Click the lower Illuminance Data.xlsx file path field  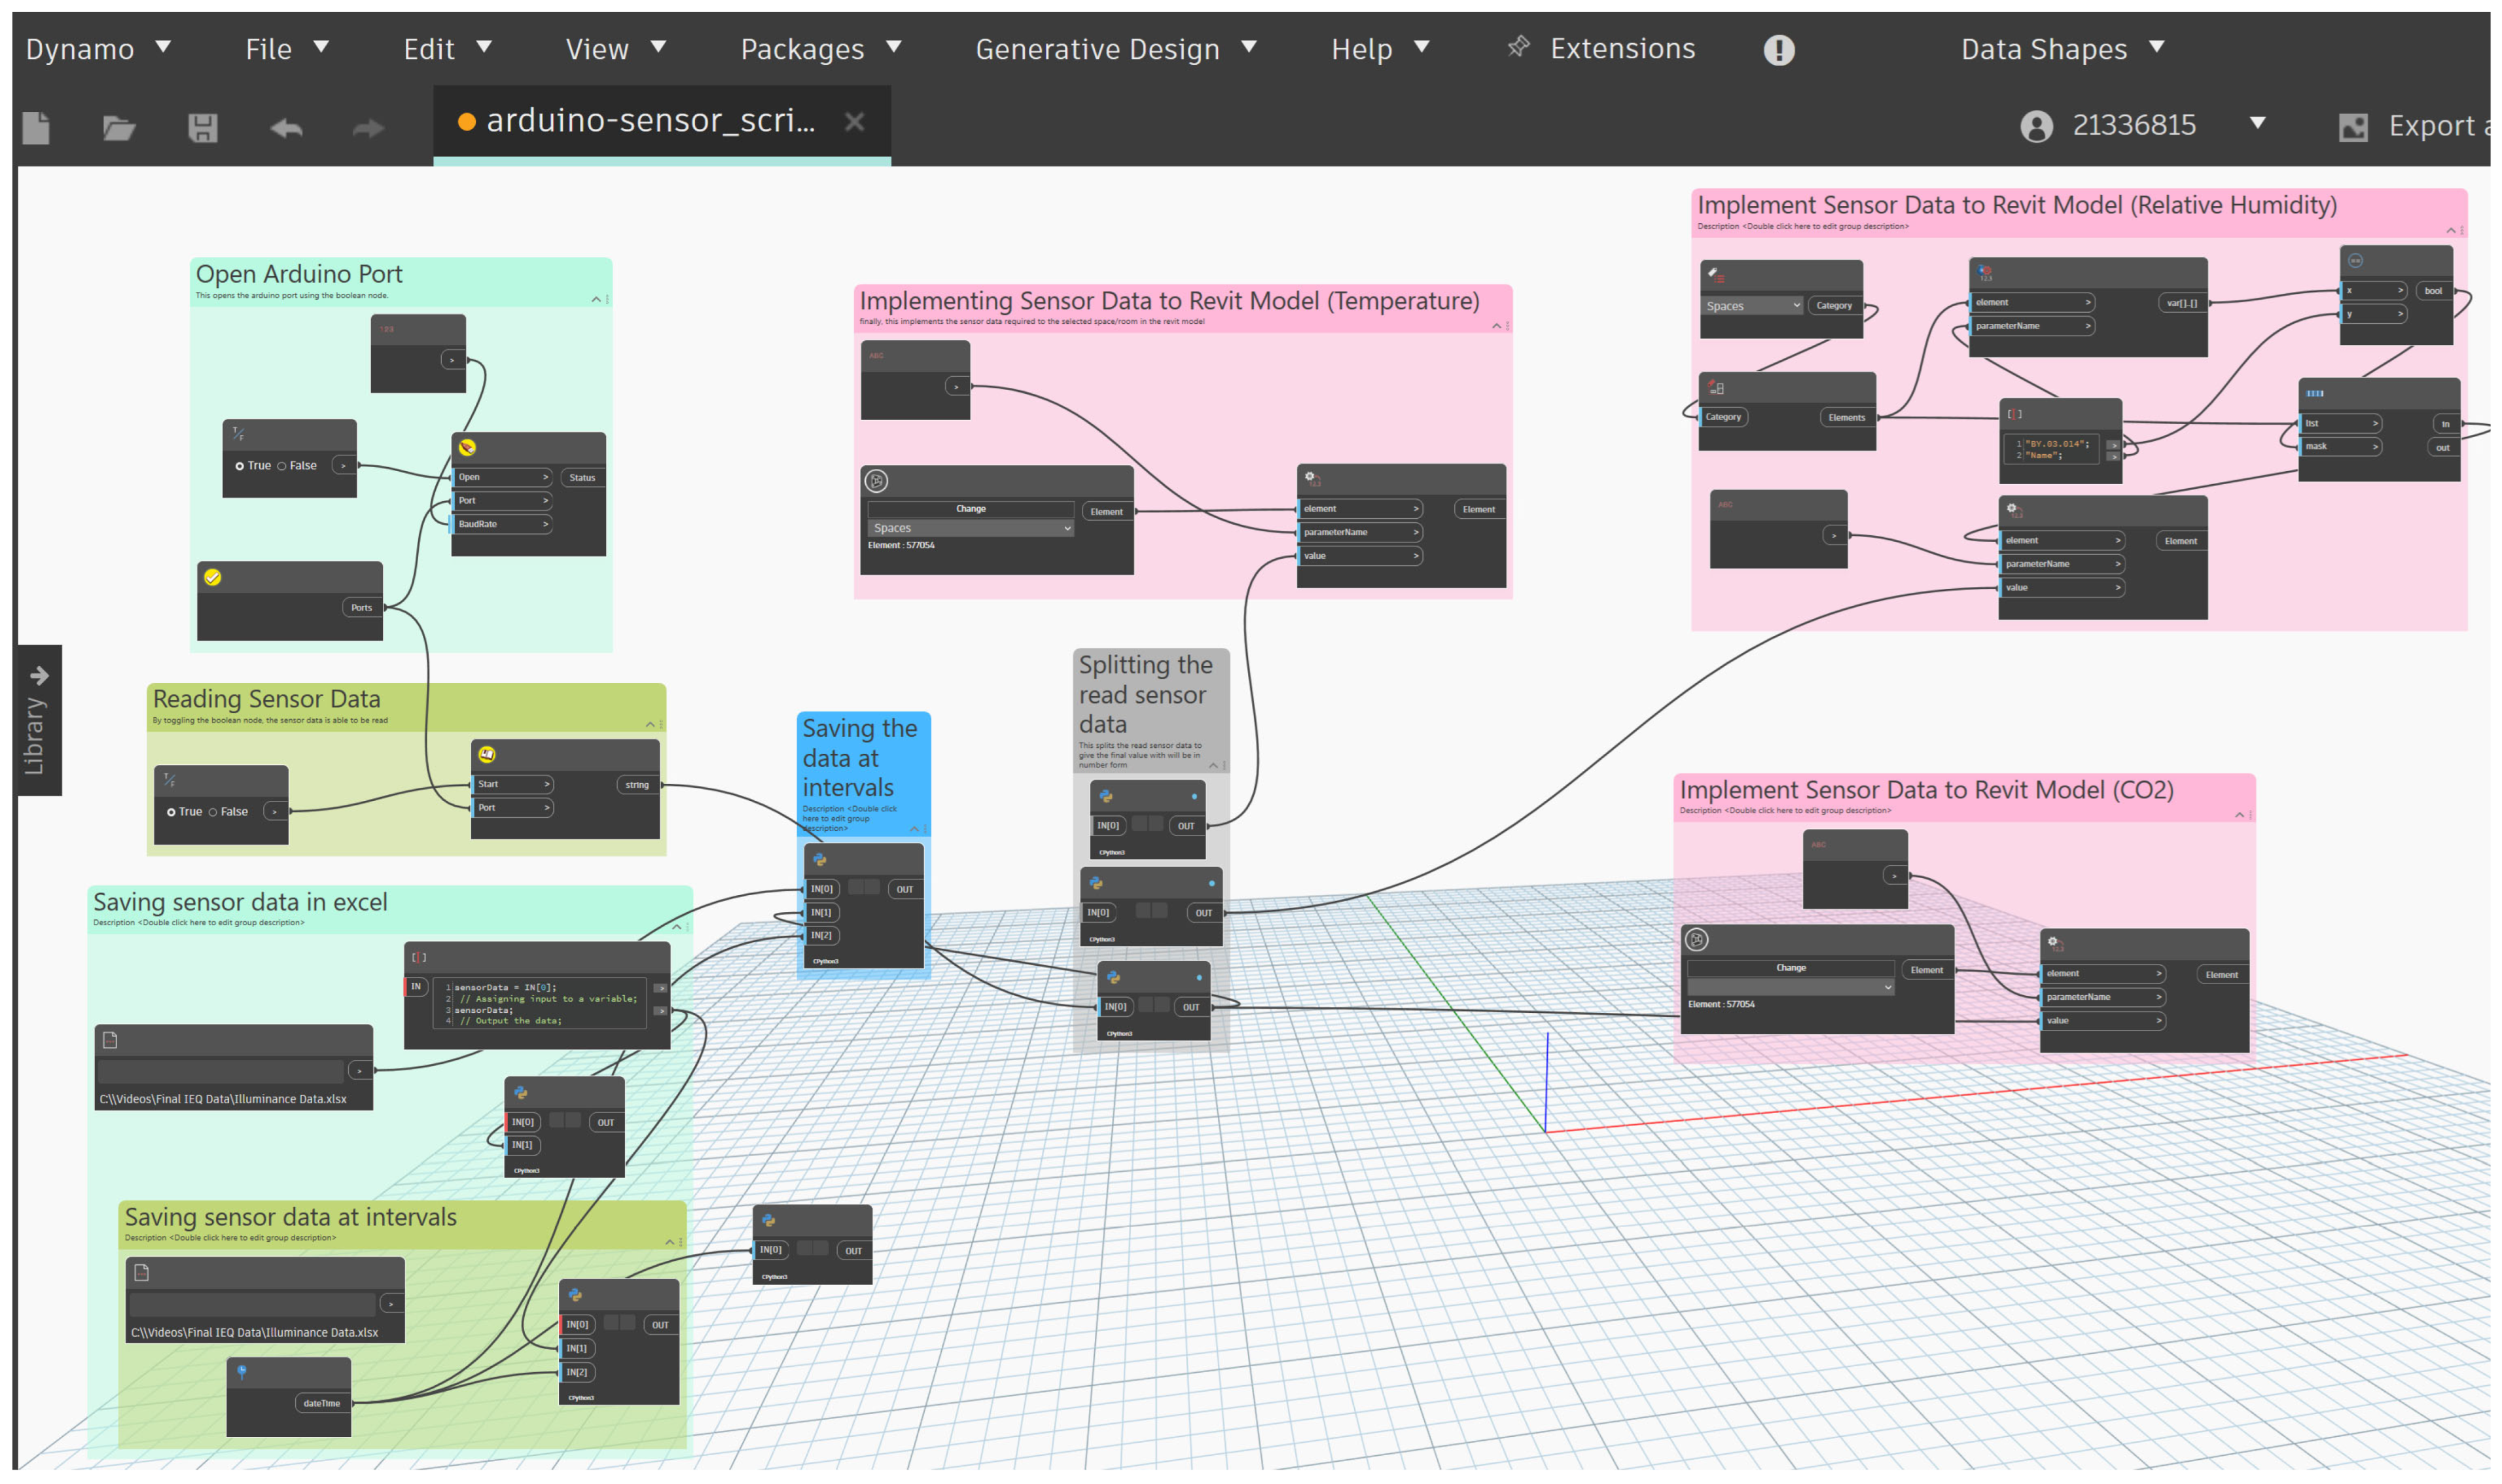pyautogui.click(x=252, y=1304)
